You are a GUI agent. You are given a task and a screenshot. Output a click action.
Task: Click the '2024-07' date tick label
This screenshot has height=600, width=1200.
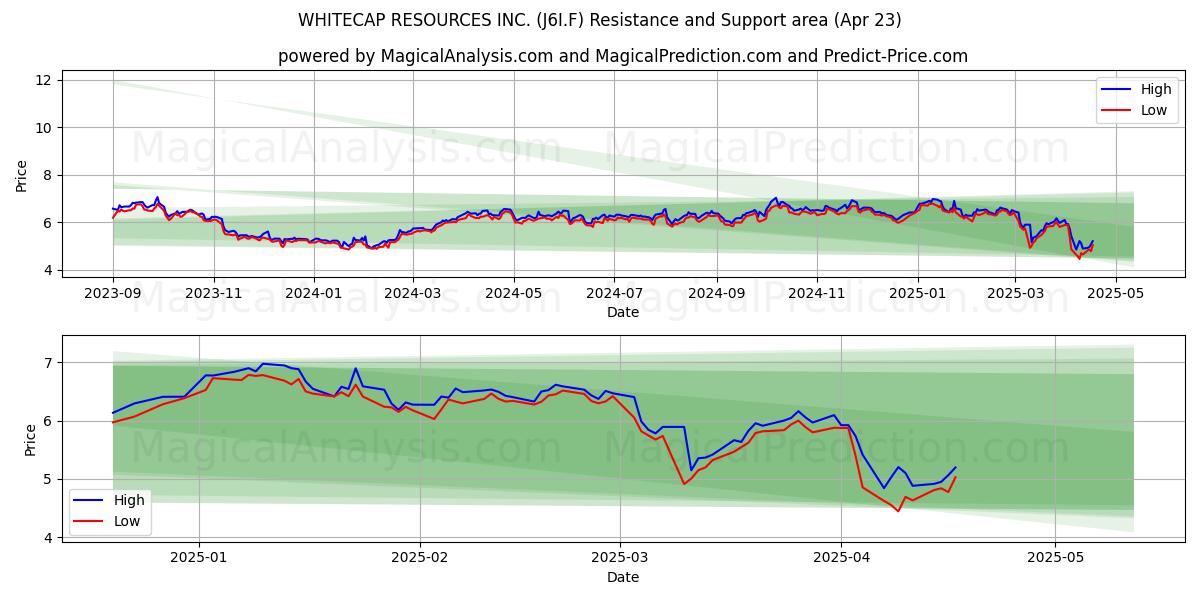(614, 293)
